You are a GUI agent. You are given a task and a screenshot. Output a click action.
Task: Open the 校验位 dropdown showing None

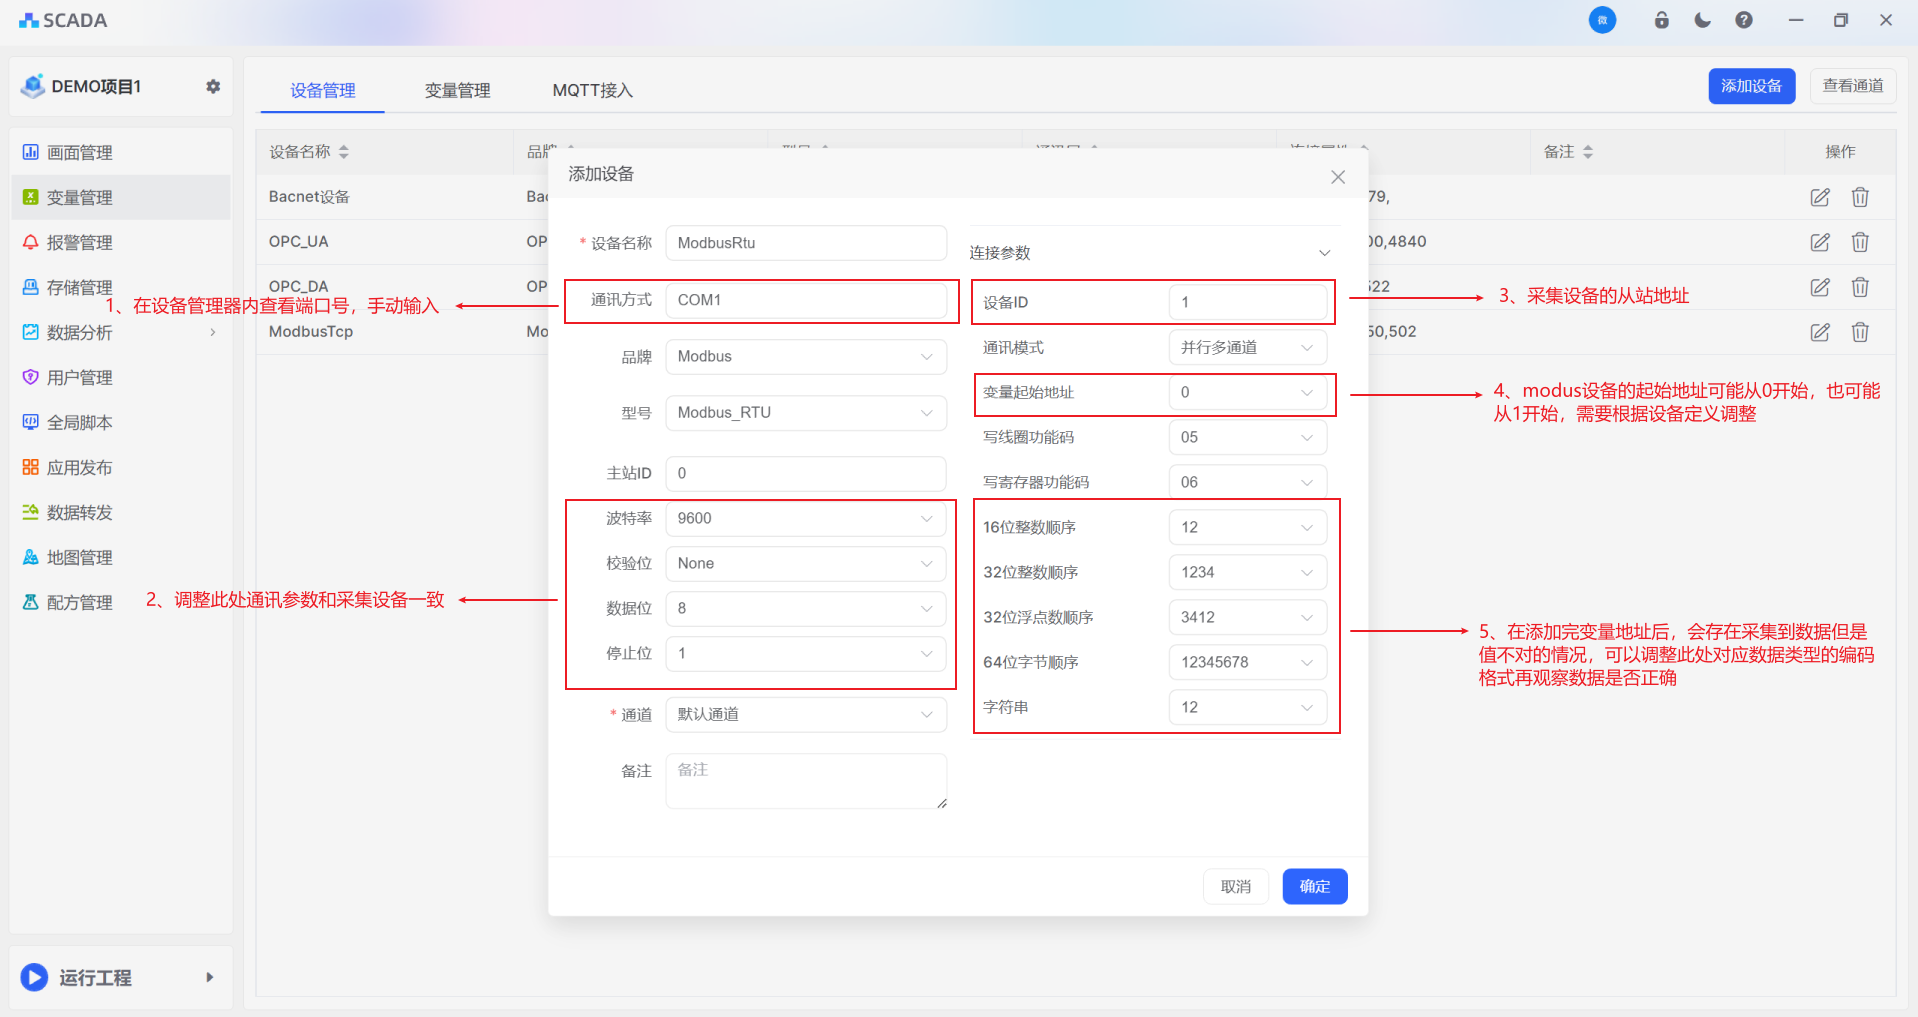pos(805,563)
